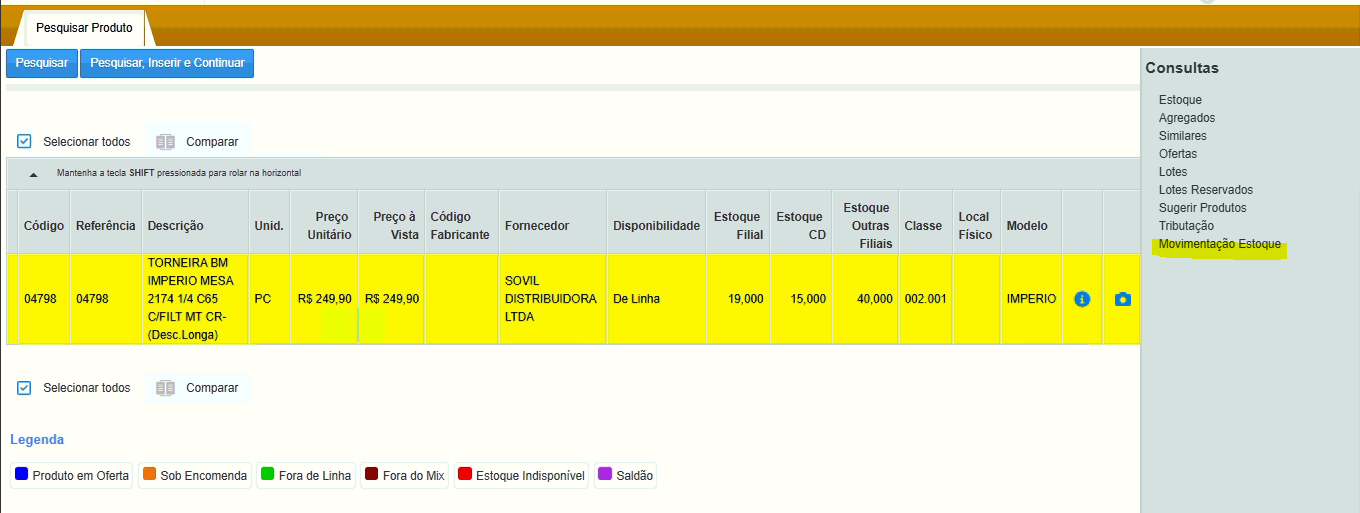Click upper Comparar label
The height and width of the screenshot is (513, 1360).
(x=212, y=142)
